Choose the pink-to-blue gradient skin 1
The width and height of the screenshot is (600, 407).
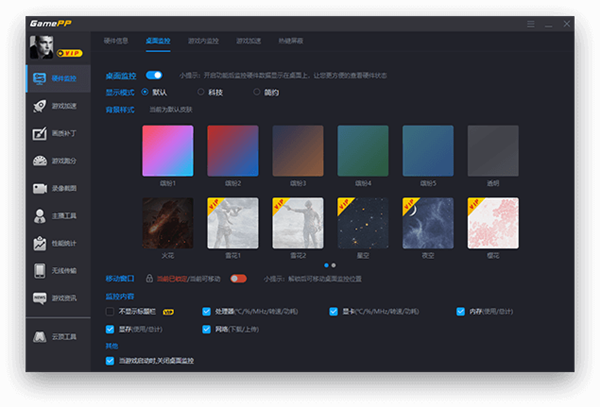pos(168,151)
